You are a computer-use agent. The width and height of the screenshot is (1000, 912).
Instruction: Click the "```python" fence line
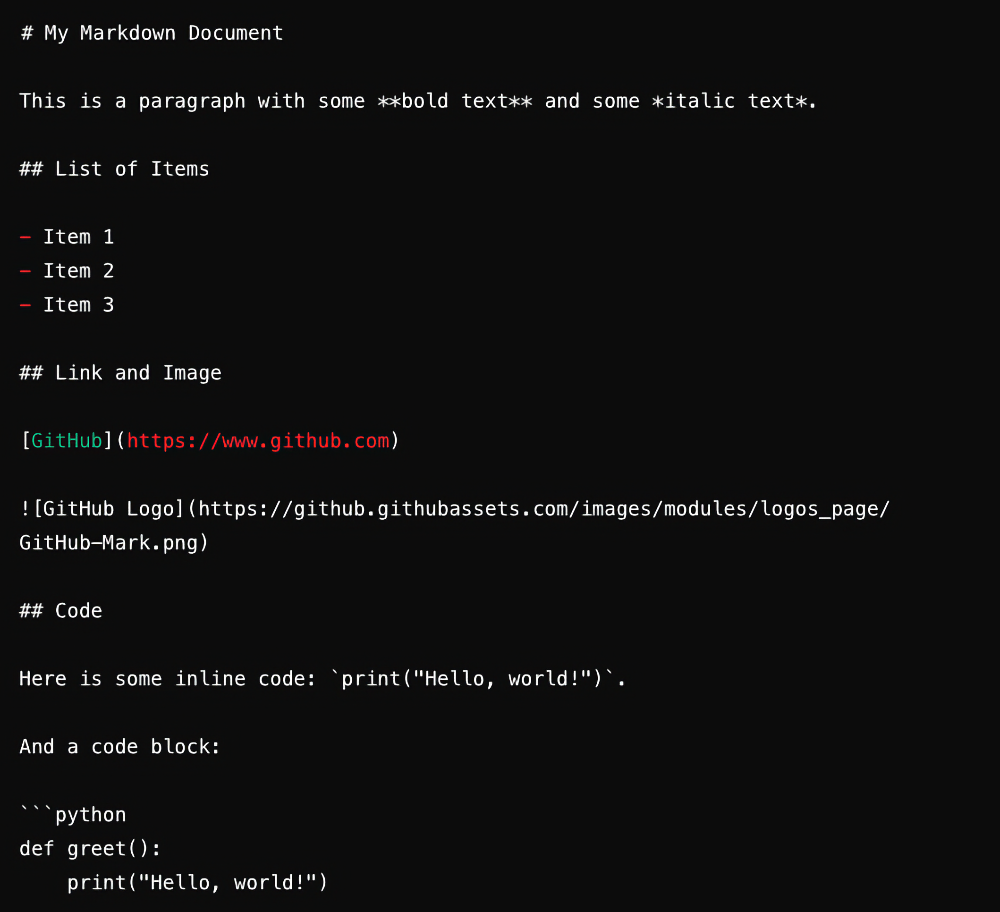coord(73,814)
